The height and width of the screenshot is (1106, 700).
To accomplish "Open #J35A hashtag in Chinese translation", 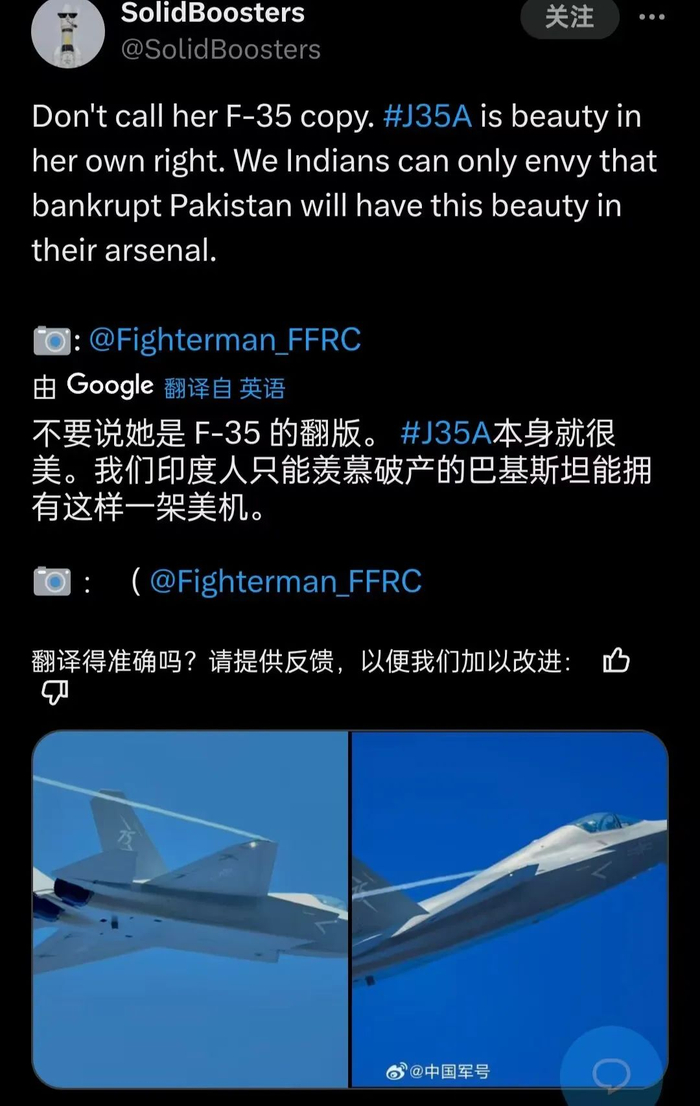I will [x=446, y=433].
